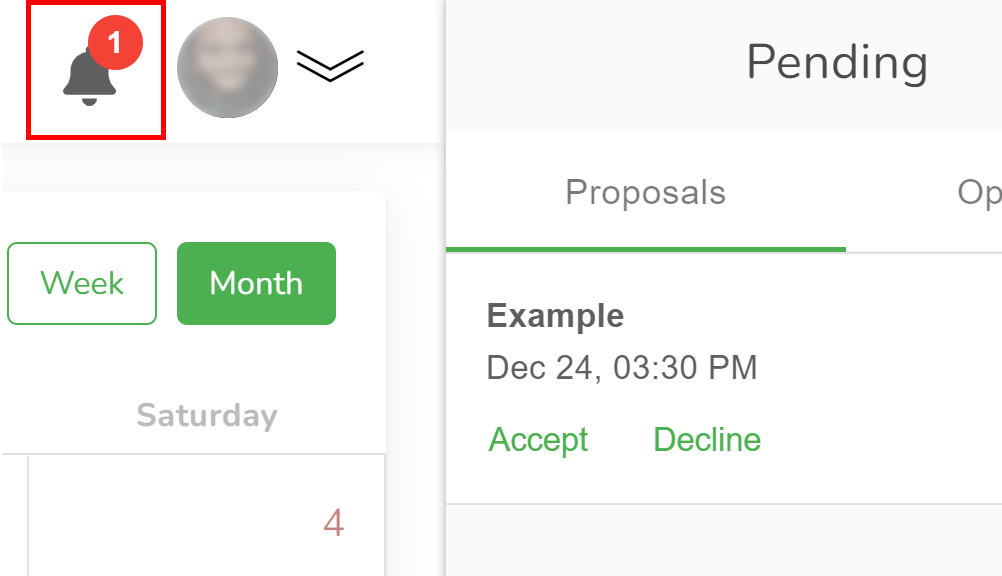1002x576 pixels.
Task: Click the Pending panel heading
Action: click(x=837, y=63)
